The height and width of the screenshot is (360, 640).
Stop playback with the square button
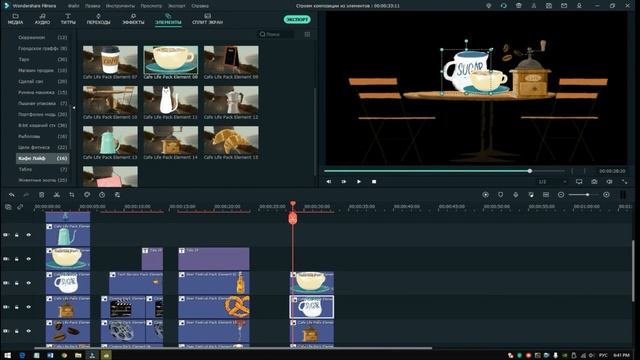374,182
